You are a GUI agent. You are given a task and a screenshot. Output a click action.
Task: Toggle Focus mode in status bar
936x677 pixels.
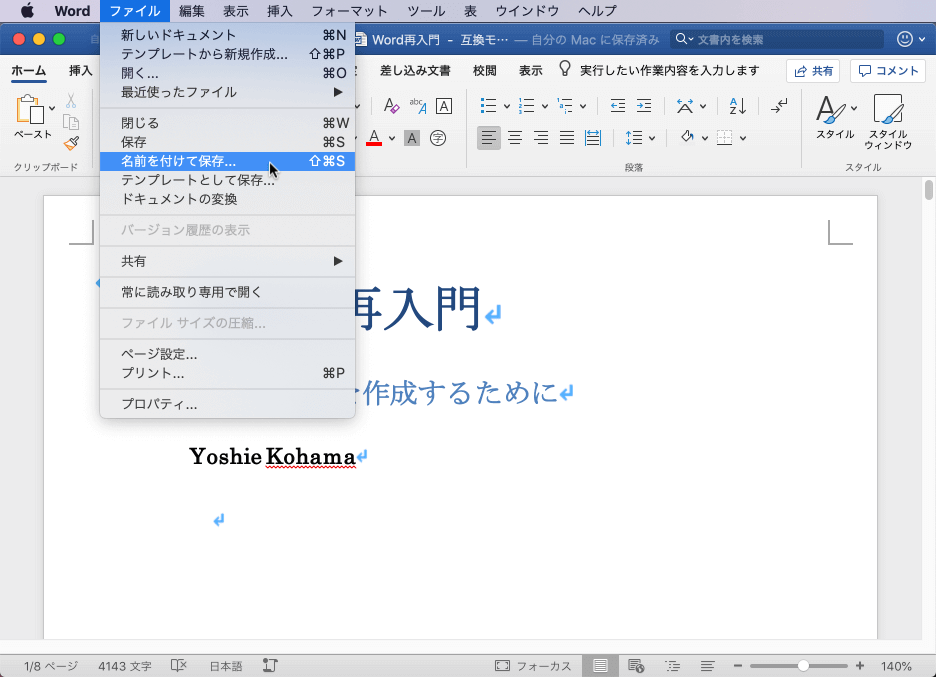click(x=534, y=666)
